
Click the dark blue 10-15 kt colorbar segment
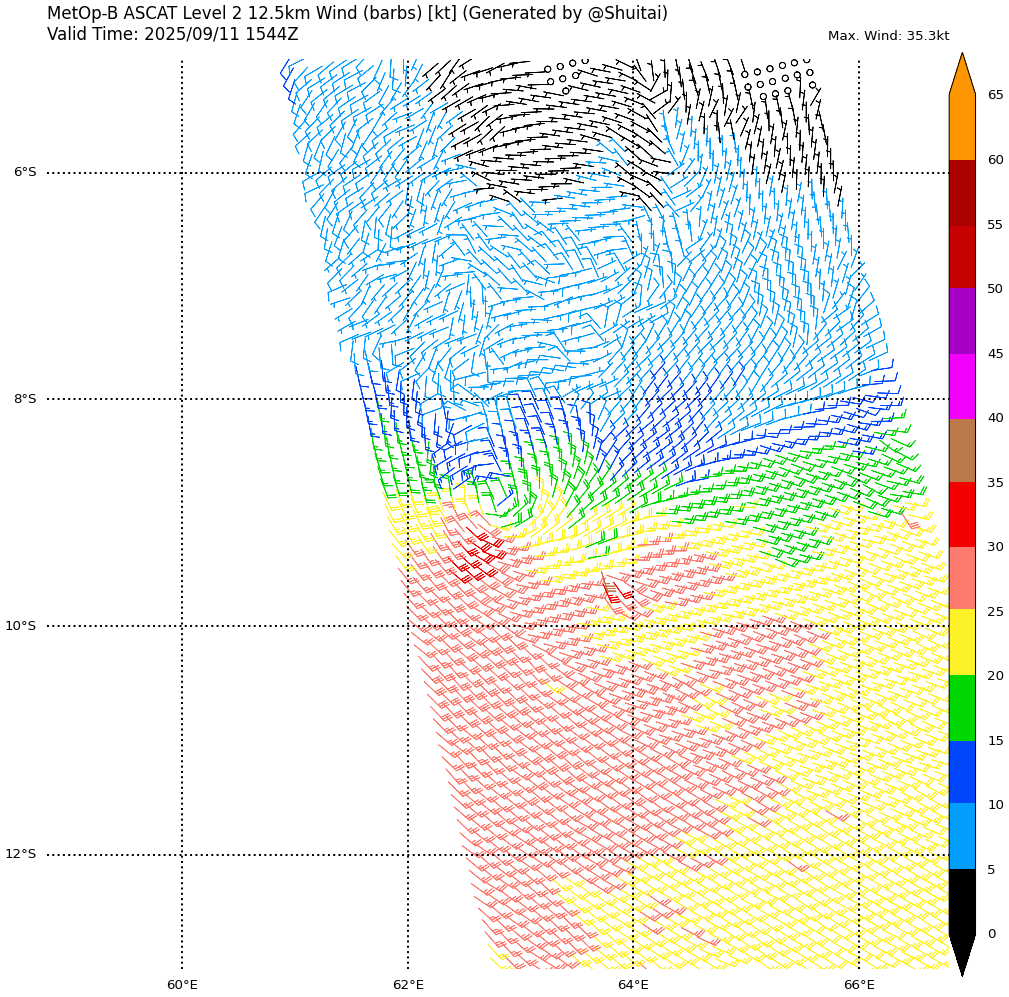pos(962,772)
